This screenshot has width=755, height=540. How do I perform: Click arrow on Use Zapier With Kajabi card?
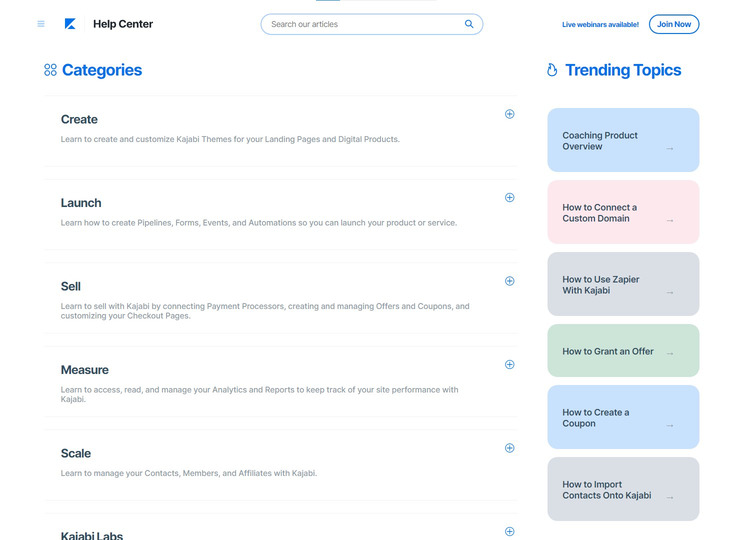(x=670, y=293)
